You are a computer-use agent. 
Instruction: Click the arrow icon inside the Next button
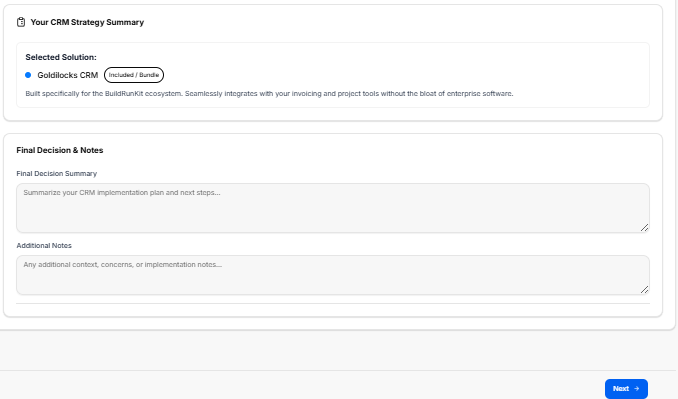coord(636,389)
